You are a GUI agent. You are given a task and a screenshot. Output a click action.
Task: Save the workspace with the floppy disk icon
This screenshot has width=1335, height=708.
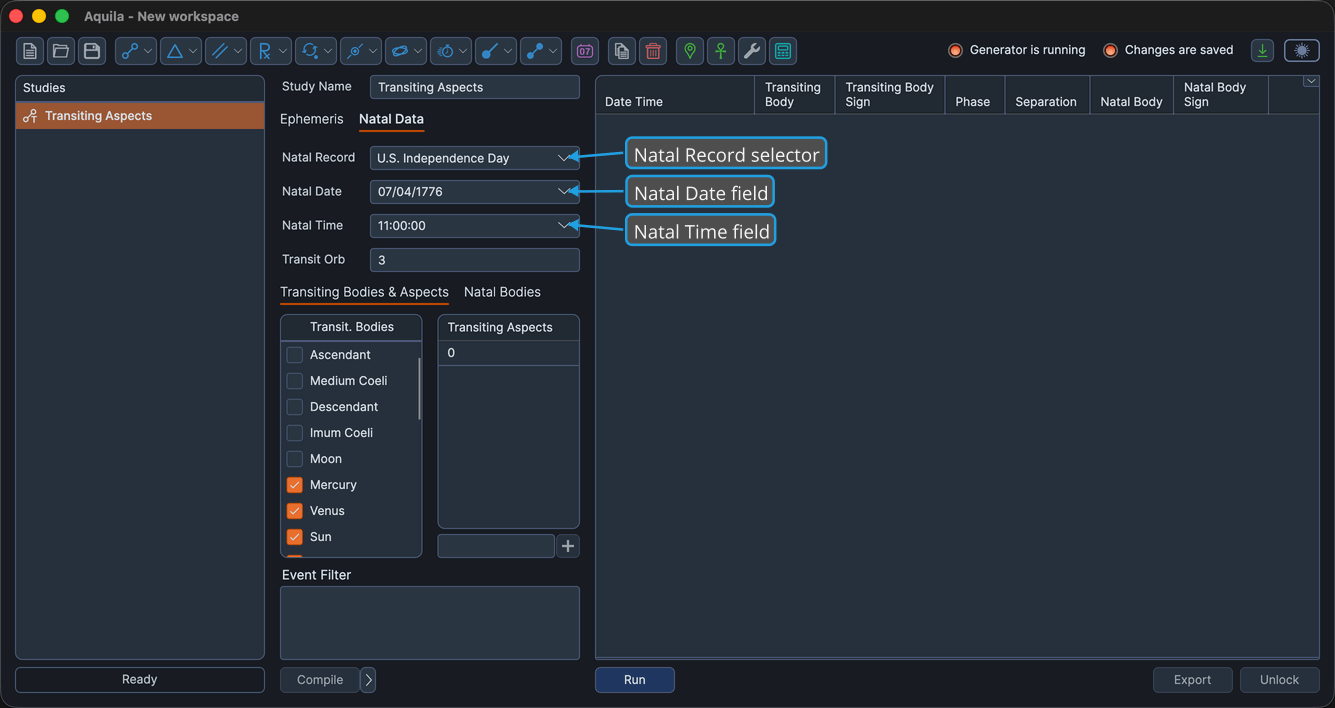tap(92, 51)
